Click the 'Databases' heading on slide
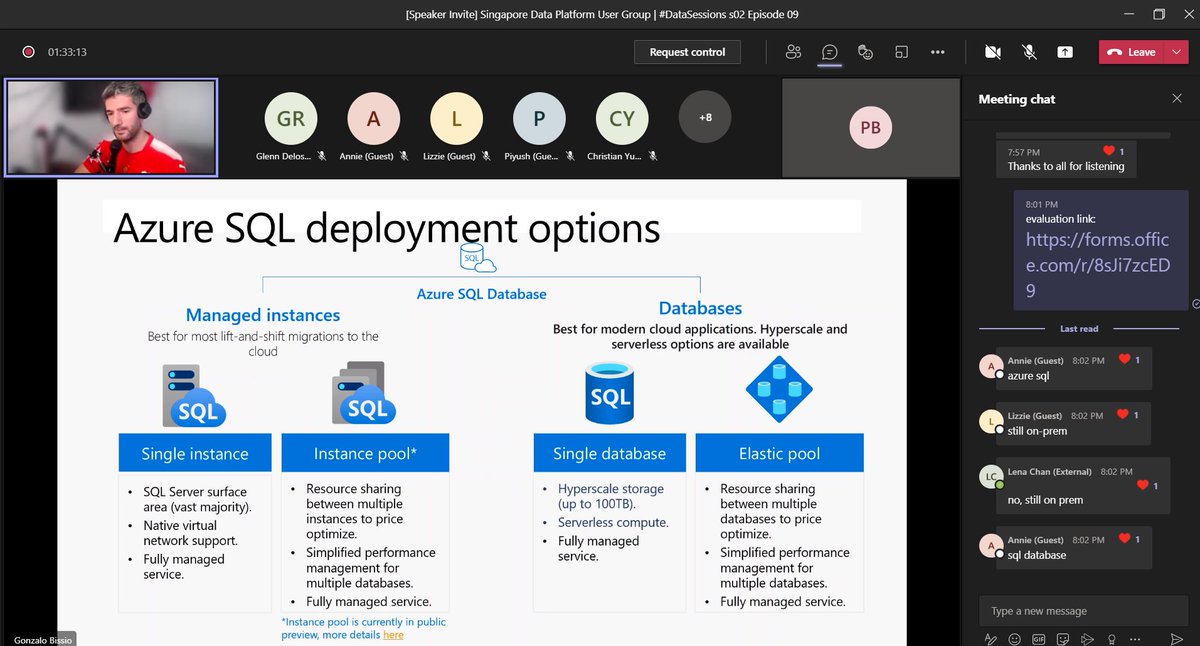This screenshot has height=646, width=1200. click(700, 308)
